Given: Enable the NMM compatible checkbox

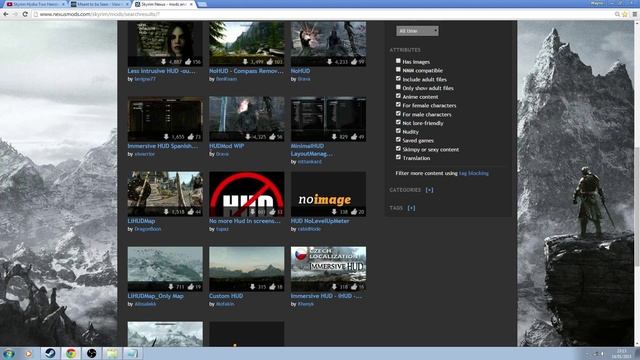Looking at the screenshot, I should (x=398, y=70).
